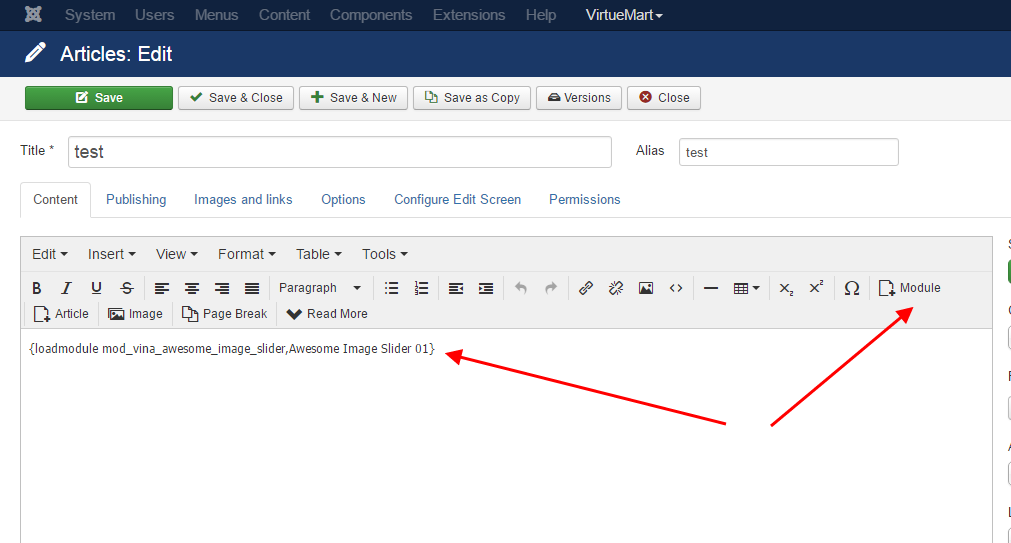The height and width of the screenshot is (543, 1011).
Task: Open the Paragraph format dropdown
Action: (x=320, y=288)
